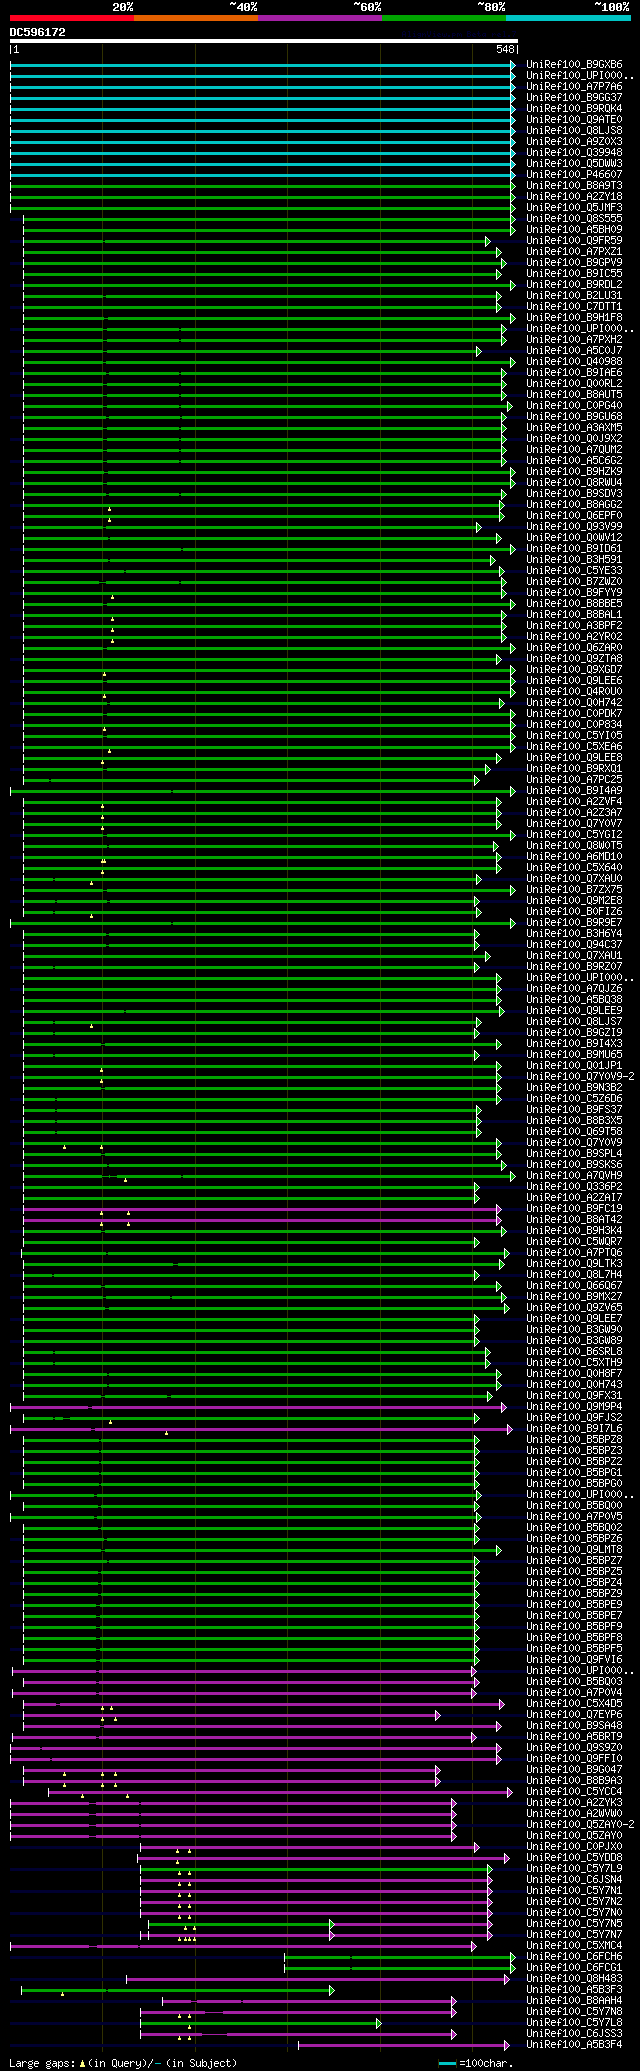This screenshot has width=640, height=2071.
Task: Select hit UniRef100_A7PXZ1
Action: click(574, 252)
